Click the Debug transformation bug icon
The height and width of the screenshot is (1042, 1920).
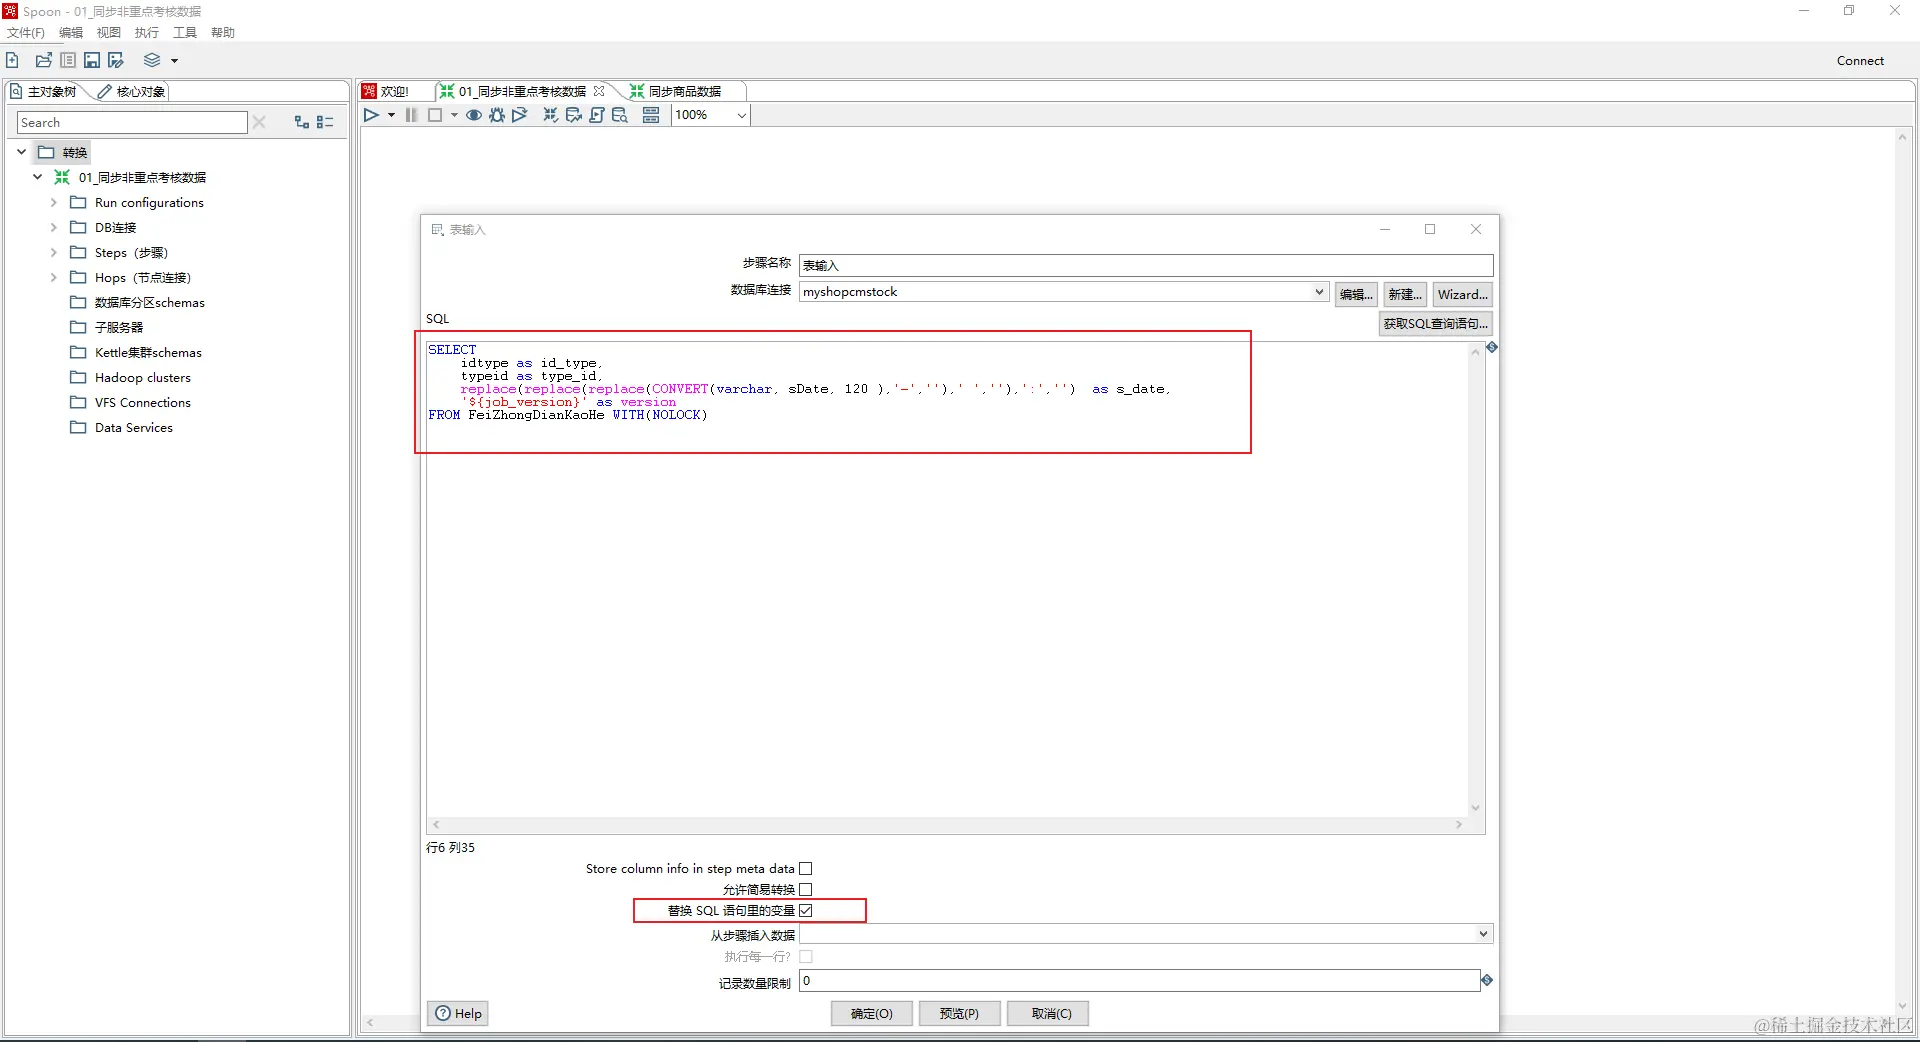click(x=497, y=115)
